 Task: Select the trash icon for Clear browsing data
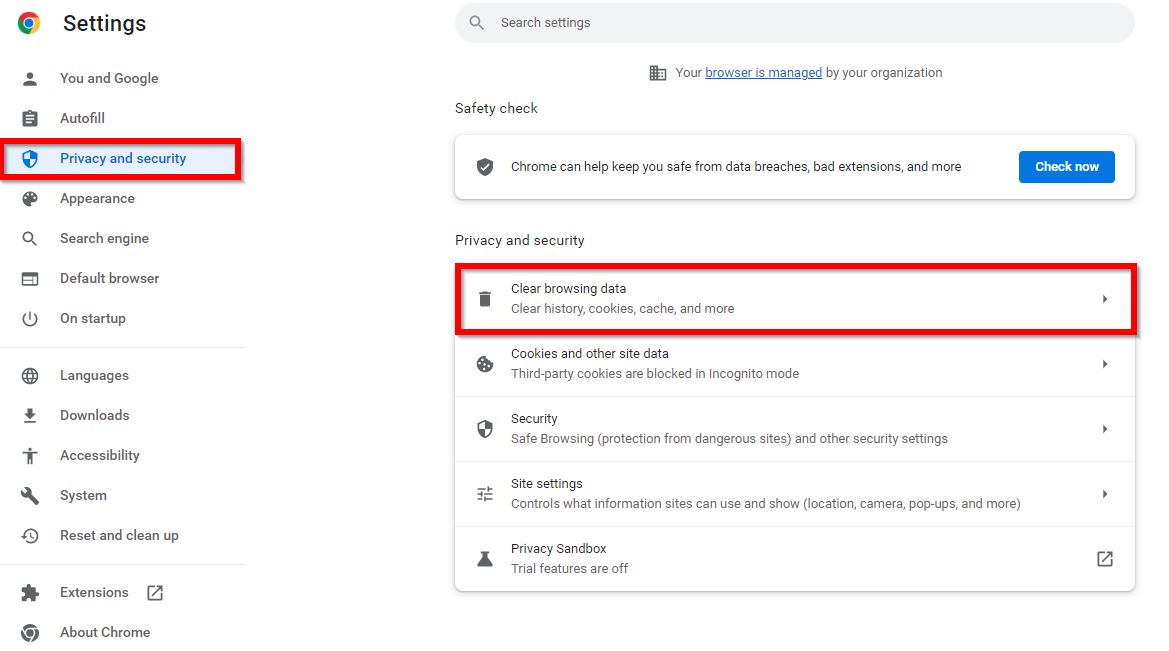tap(485, 298)
